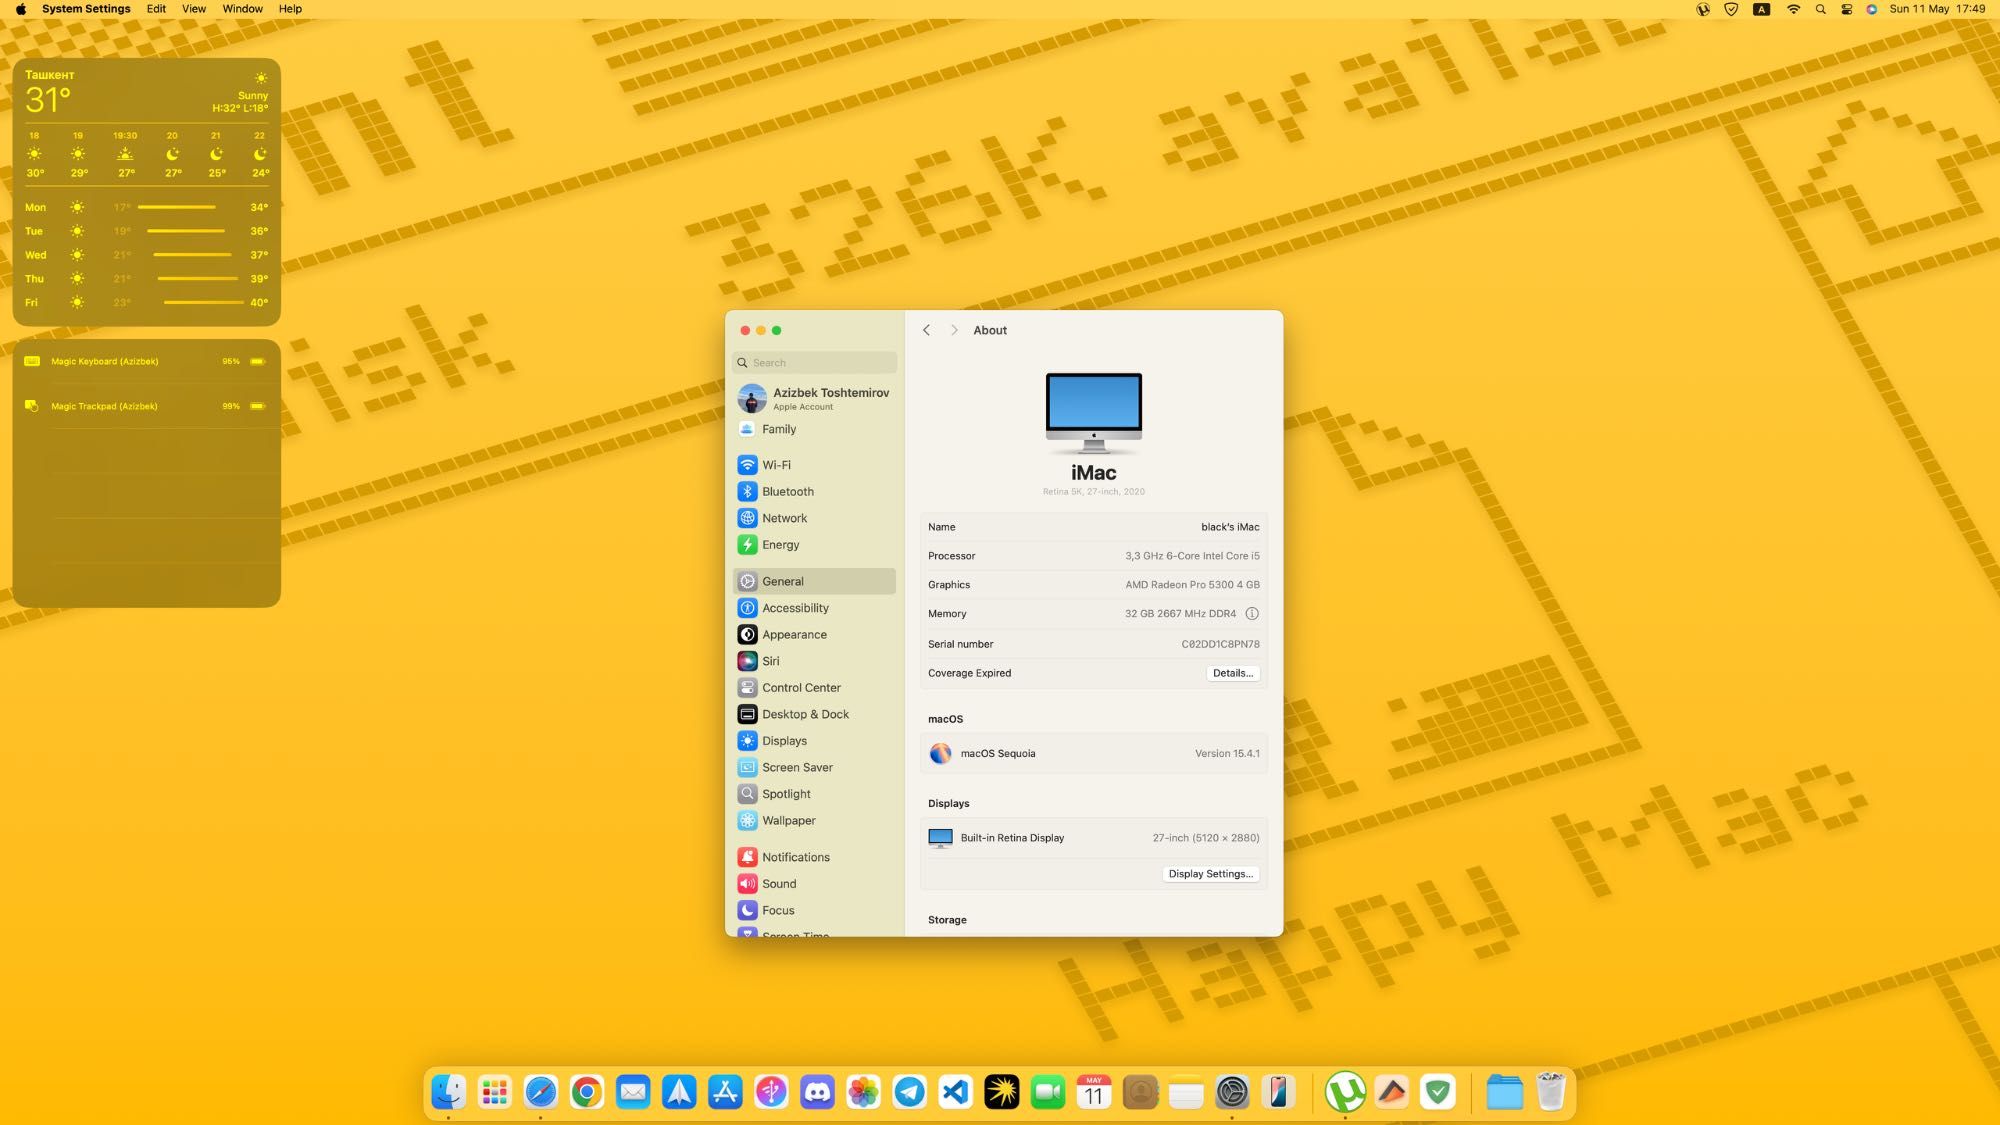Click the memory info icon
The height and width of the screenshot is (1125, 2000).
point(1252,614)
